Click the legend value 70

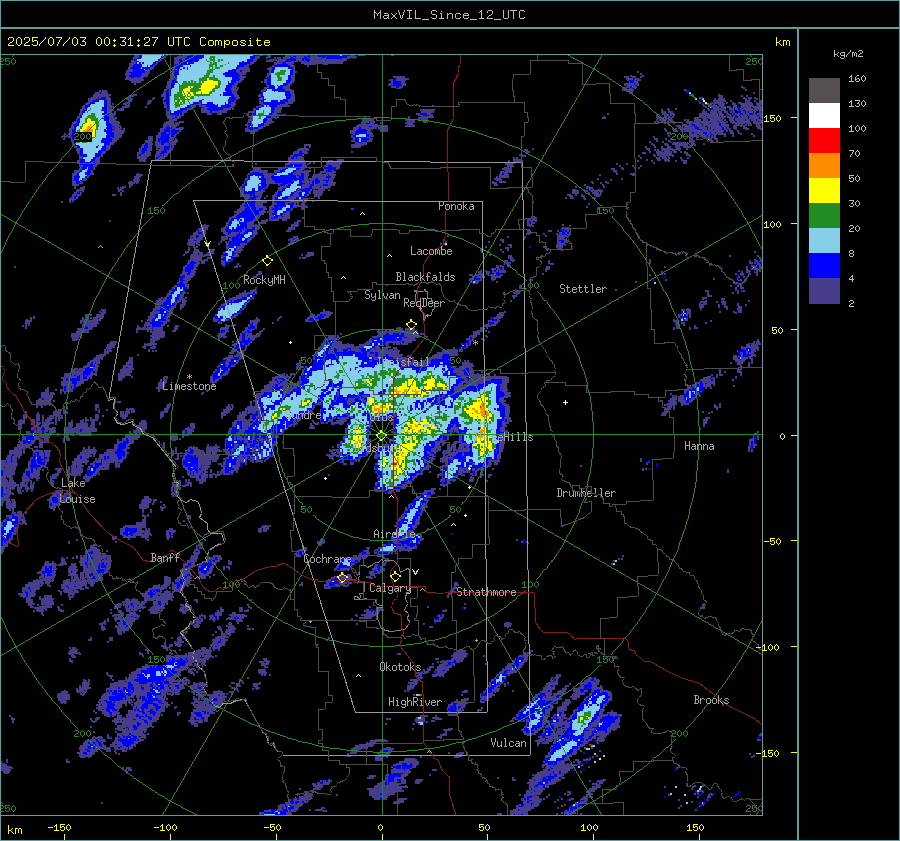coord(854,153)
